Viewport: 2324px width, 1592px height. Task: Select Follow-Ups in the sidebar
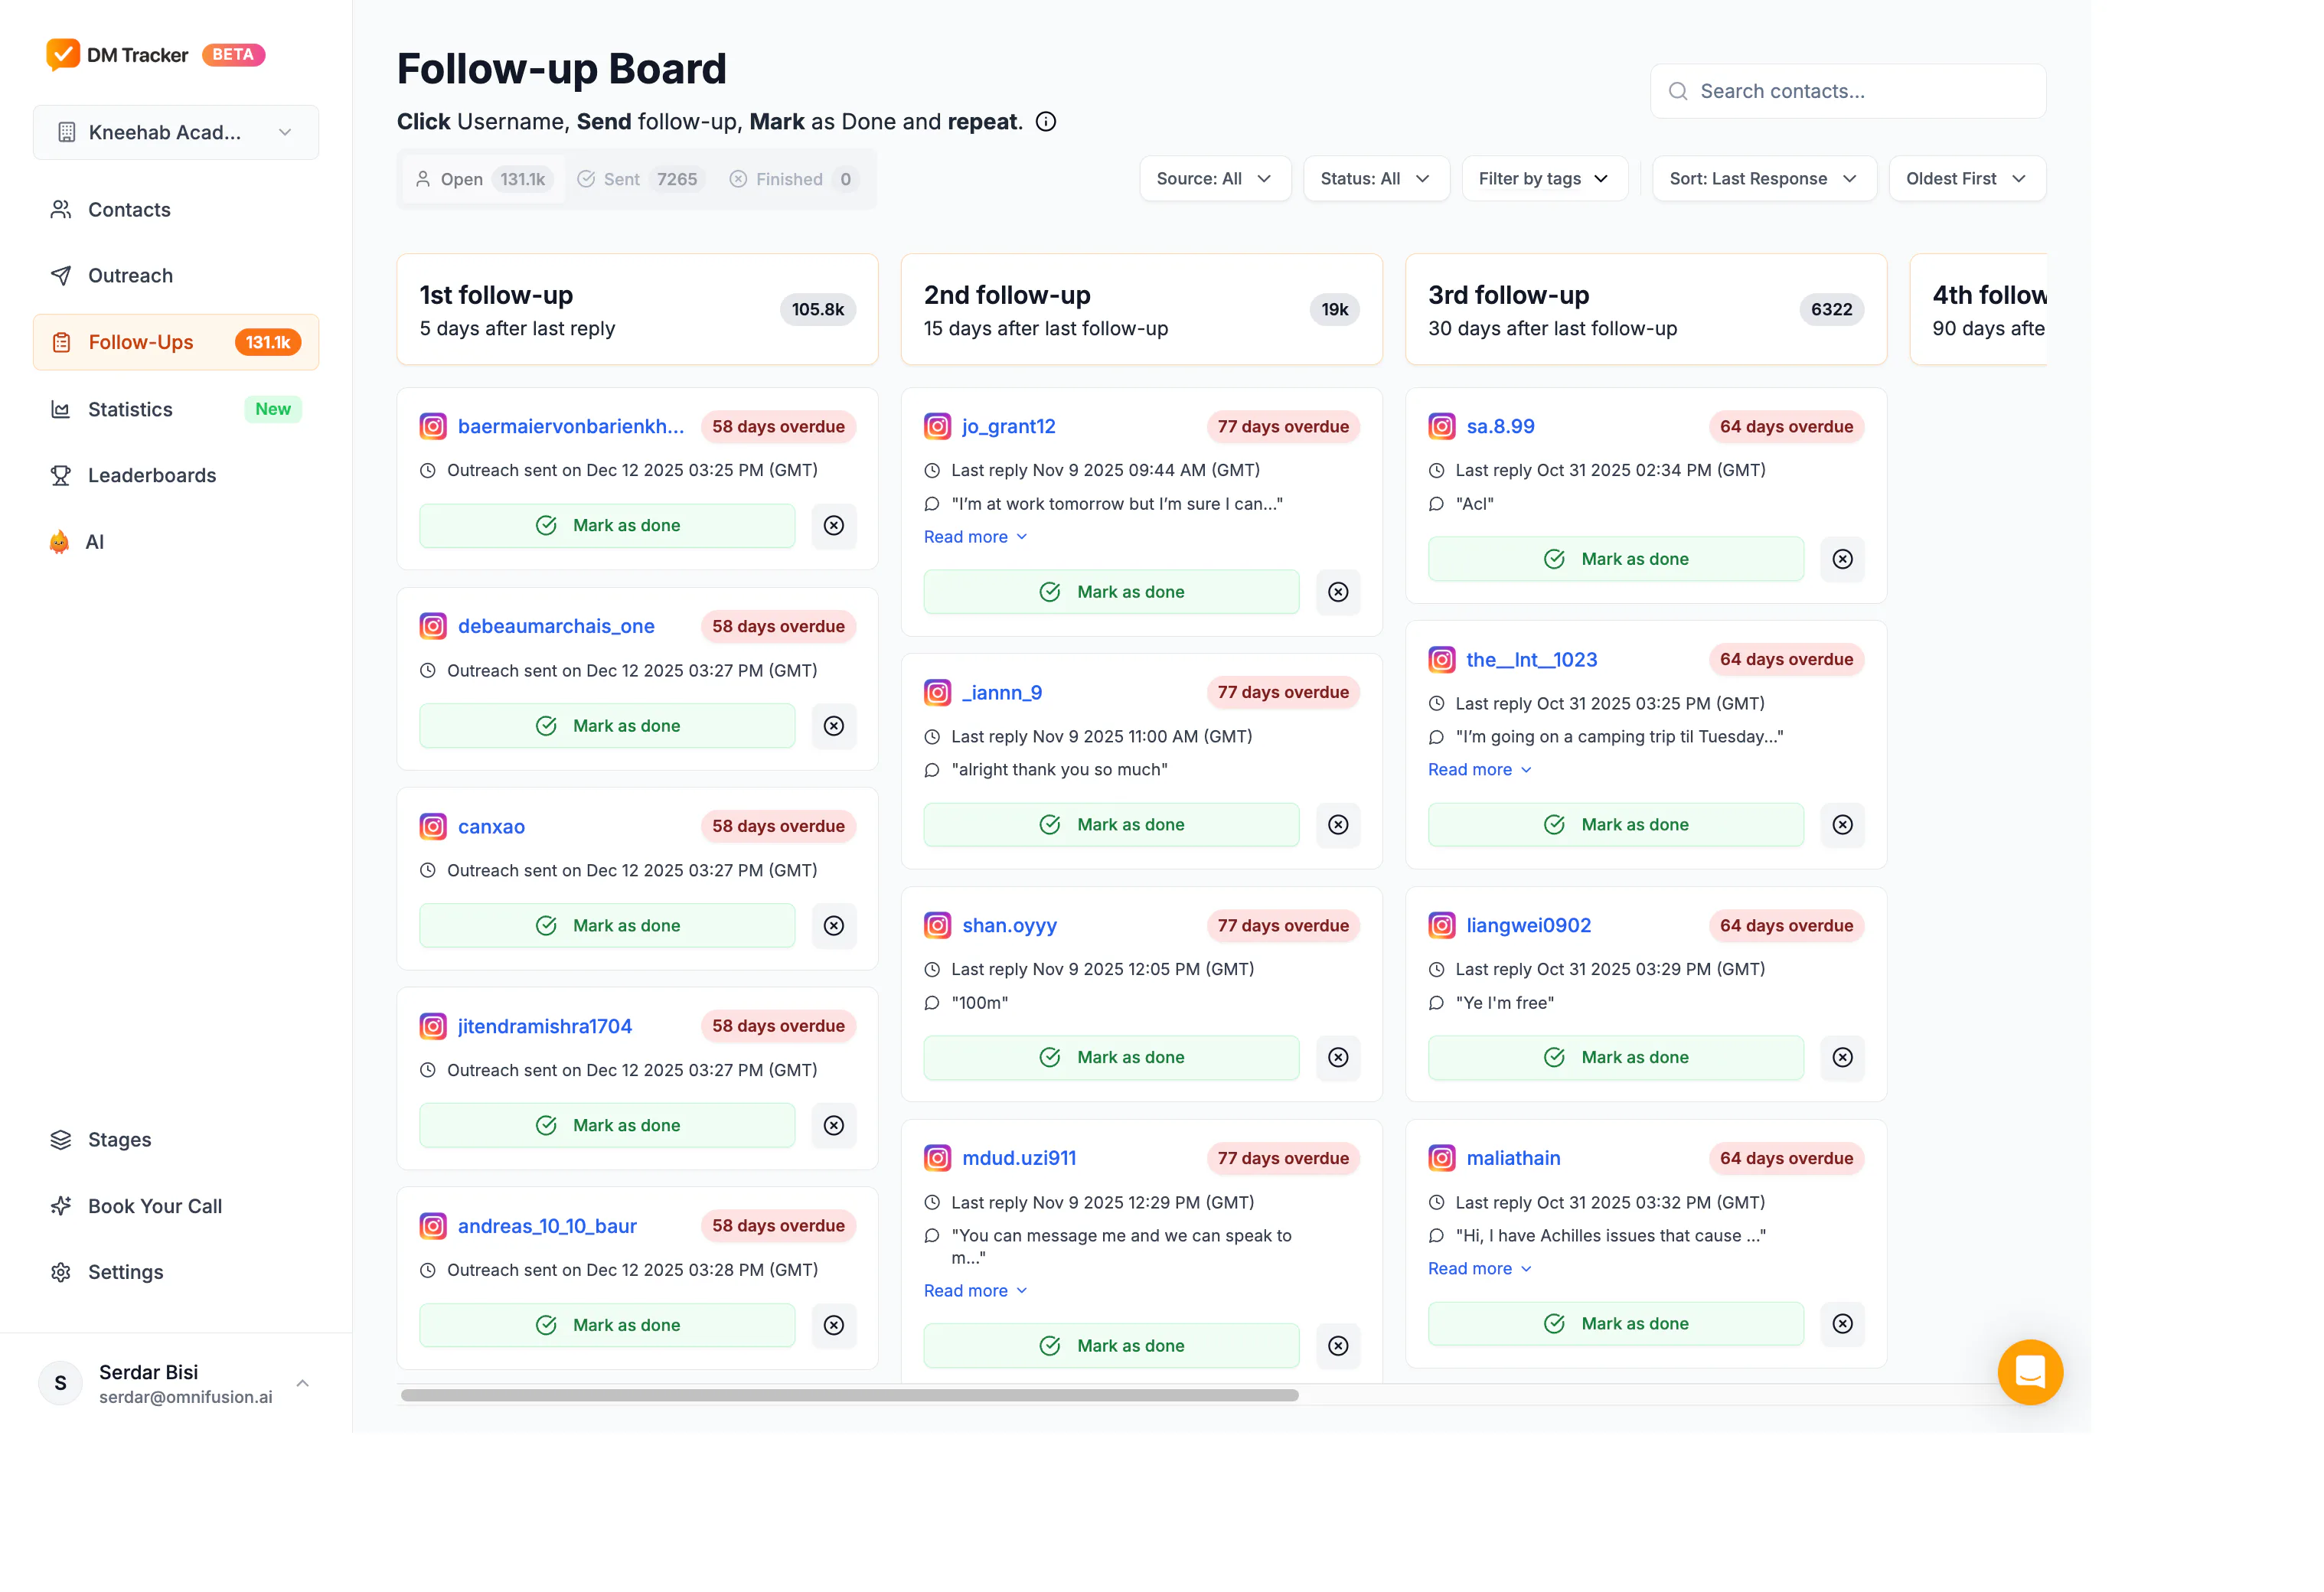[x=176, y=343]
